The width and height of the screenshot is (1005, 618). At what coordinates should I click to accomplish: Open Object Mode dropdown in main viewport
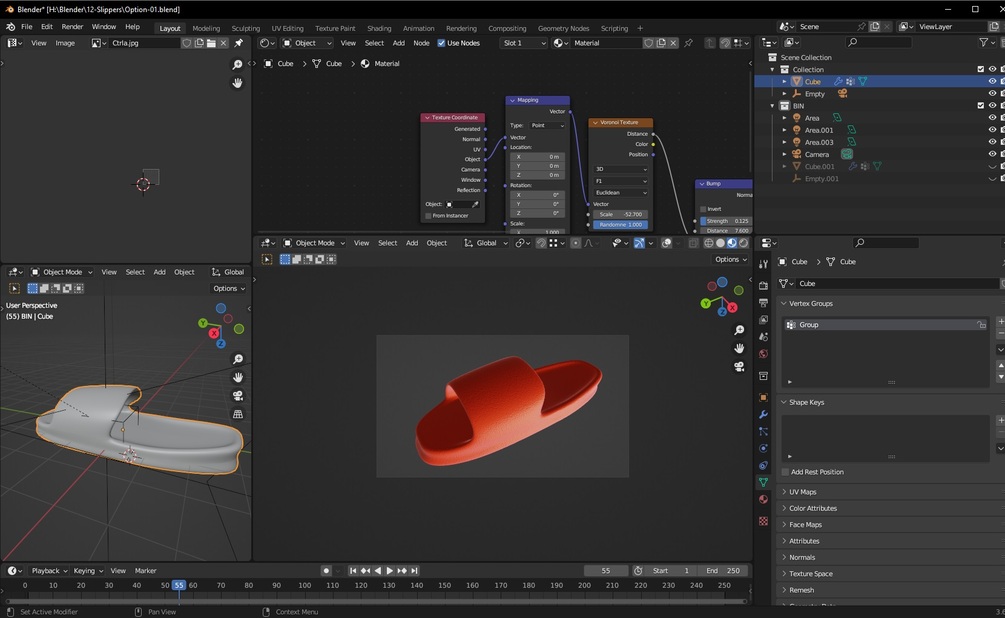pos(314,243)
